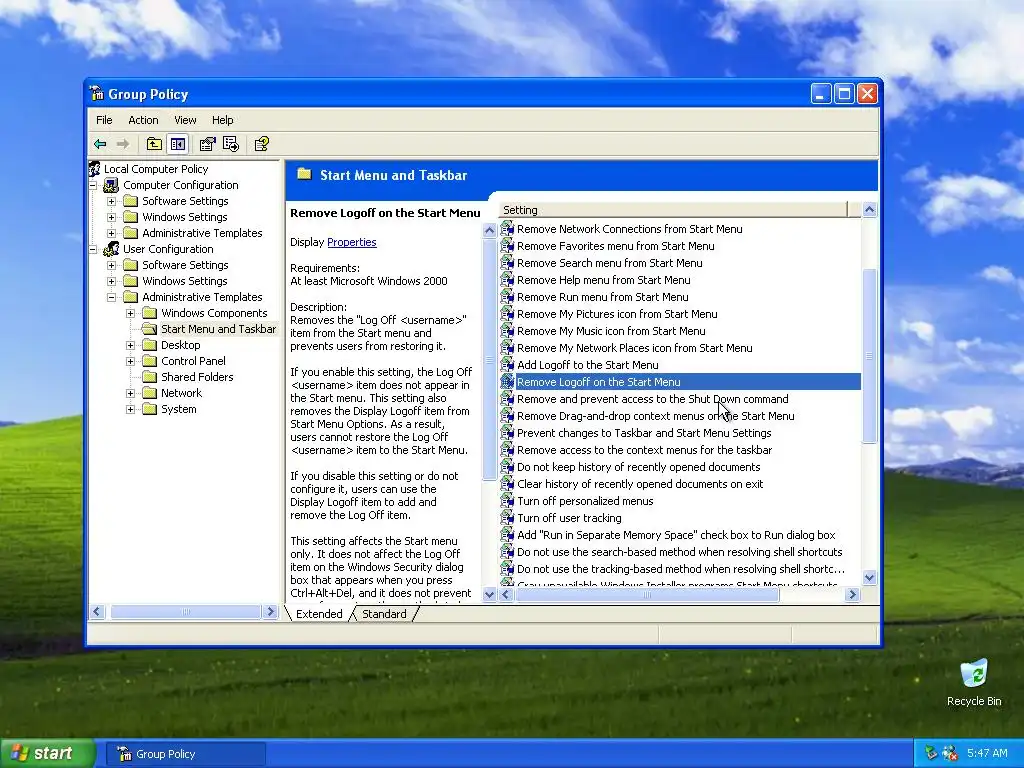Screen dimensions: 1024x768
Task: Click the Export List toolbar icon
Action: [x=231, y=144]
